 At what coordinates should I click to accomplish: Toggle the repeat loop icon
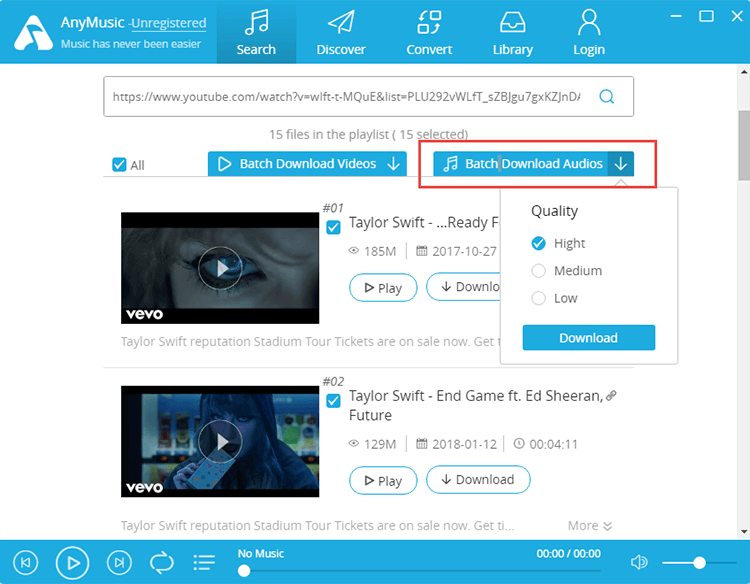162,562
